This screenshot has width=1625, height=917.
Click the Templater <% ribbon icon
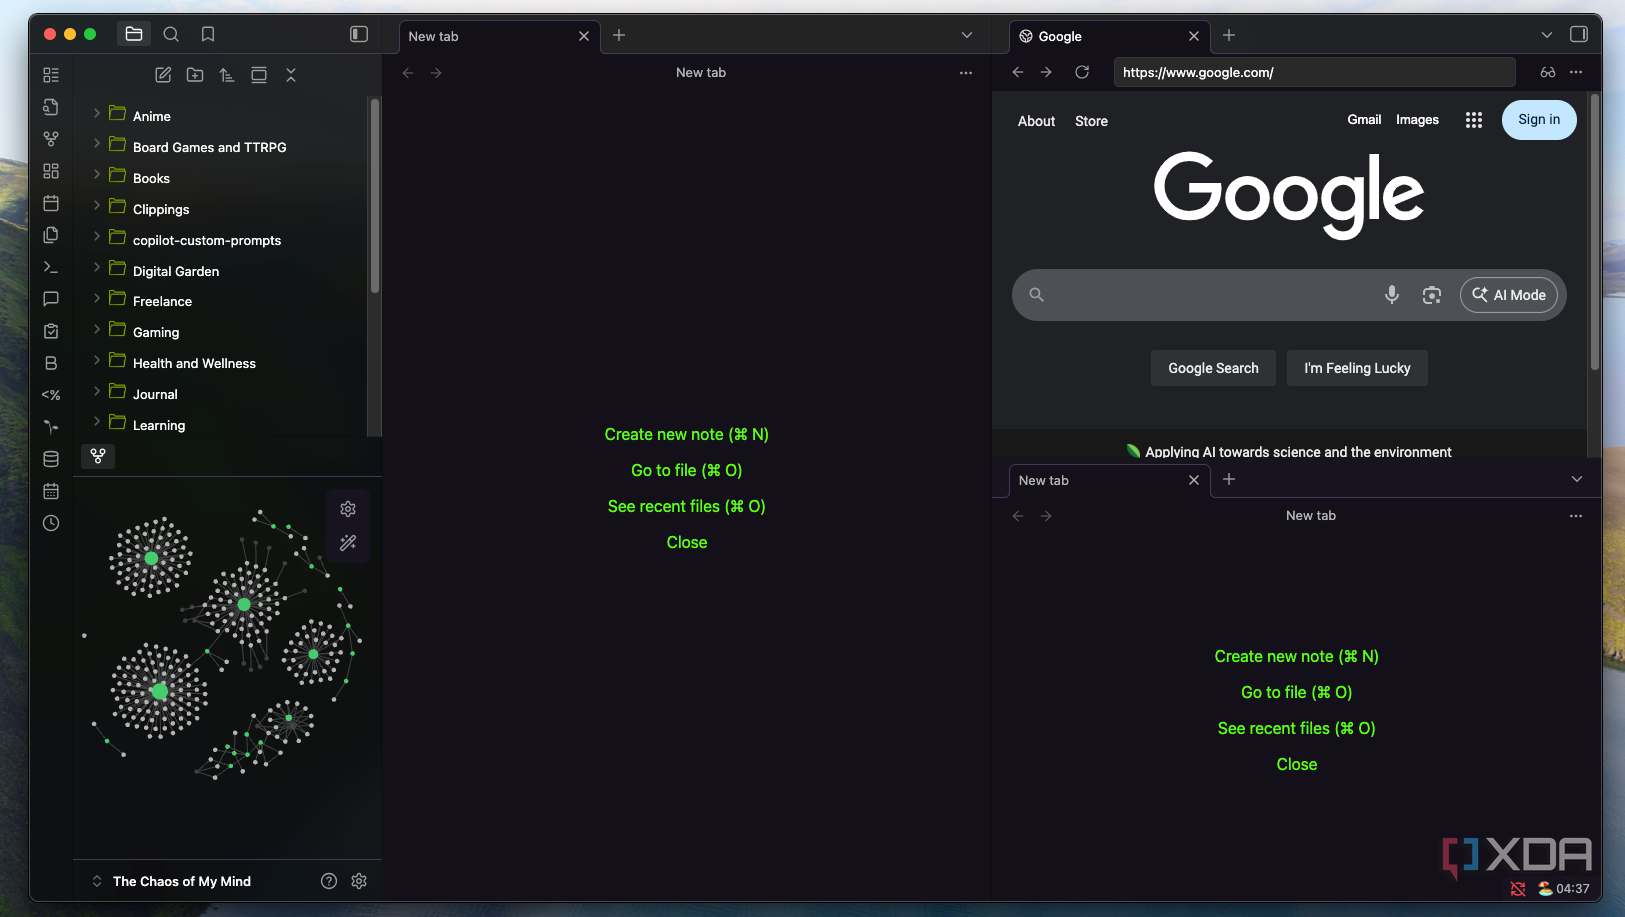coord(51,395)
